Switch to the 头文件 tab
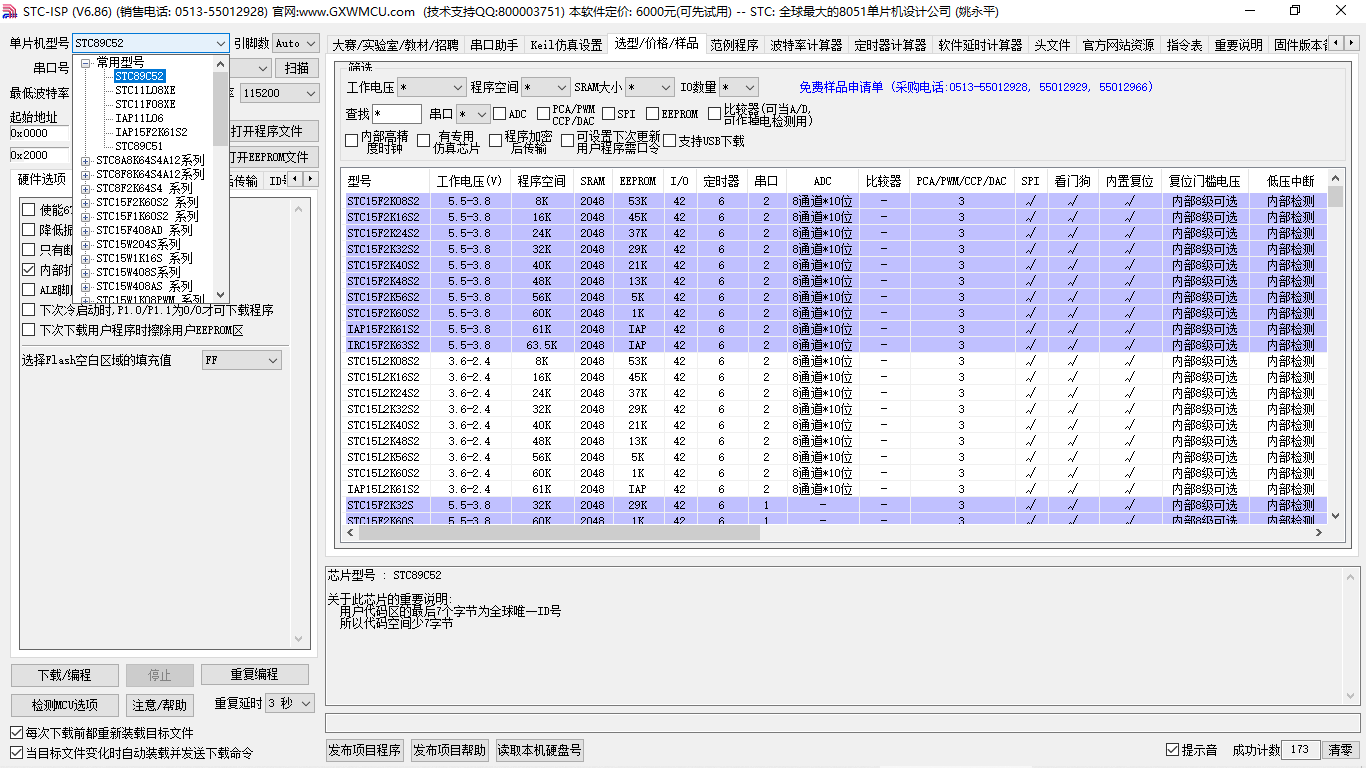1366x768 pixels. pyautogui.click(x=1052, y=45)
